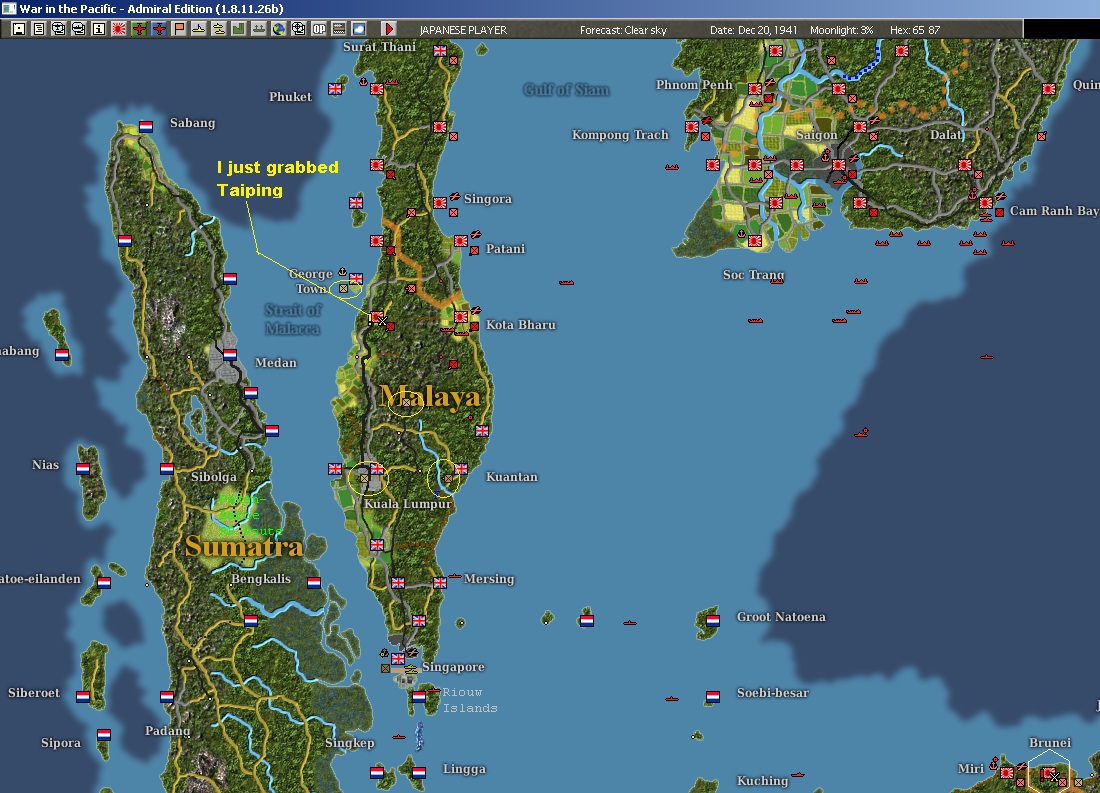
Task: Select the Dutch flag at Medan
Action: click(230, 354)
